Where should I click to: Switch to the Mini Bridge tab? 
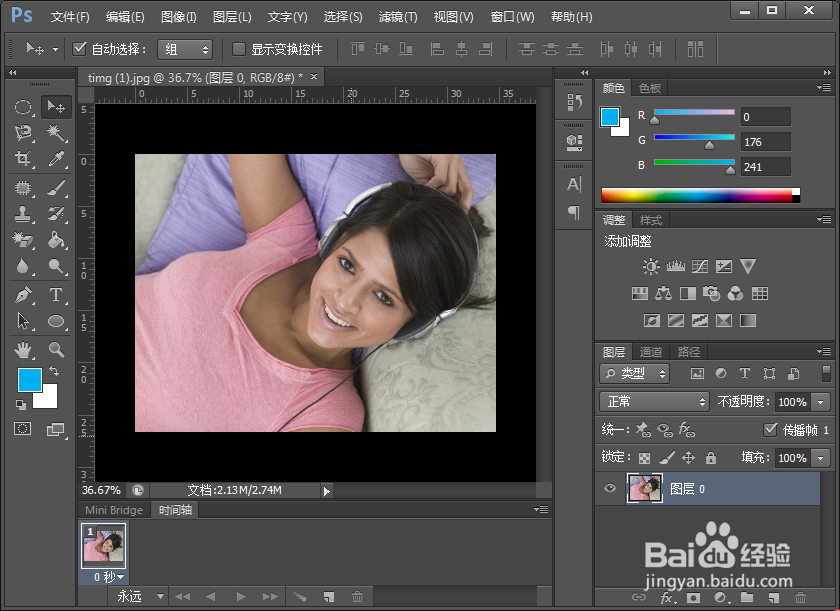[x=114, y=510]
